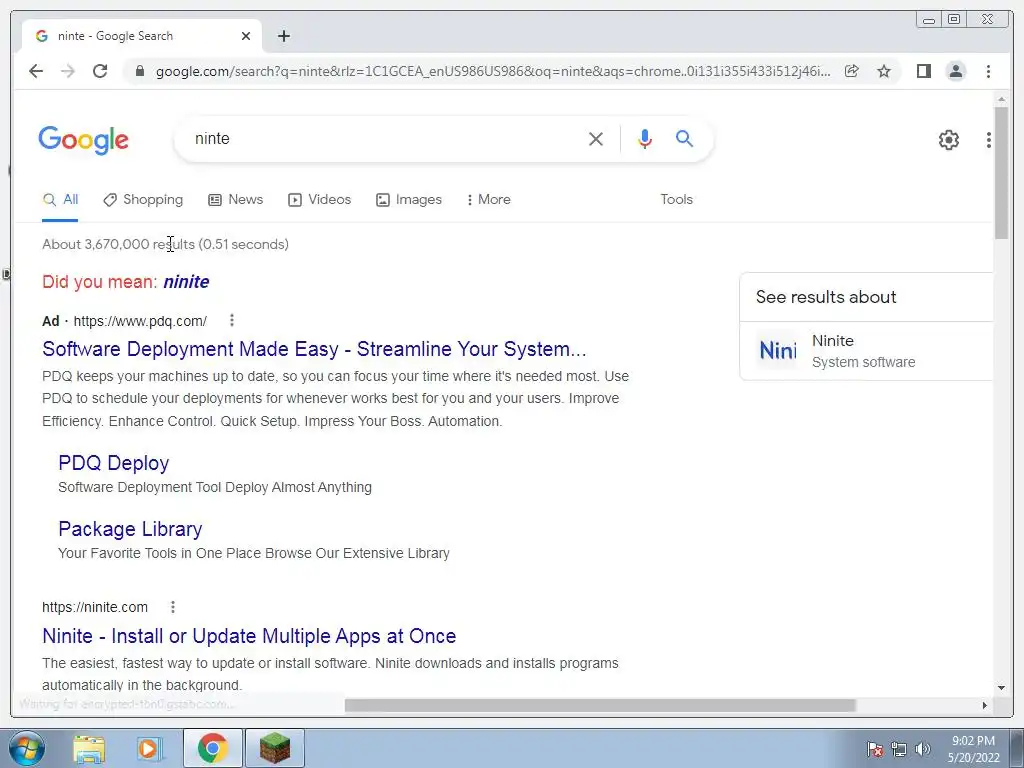
Task: Start voice search with microphone
Action: (x=645, y=138)
